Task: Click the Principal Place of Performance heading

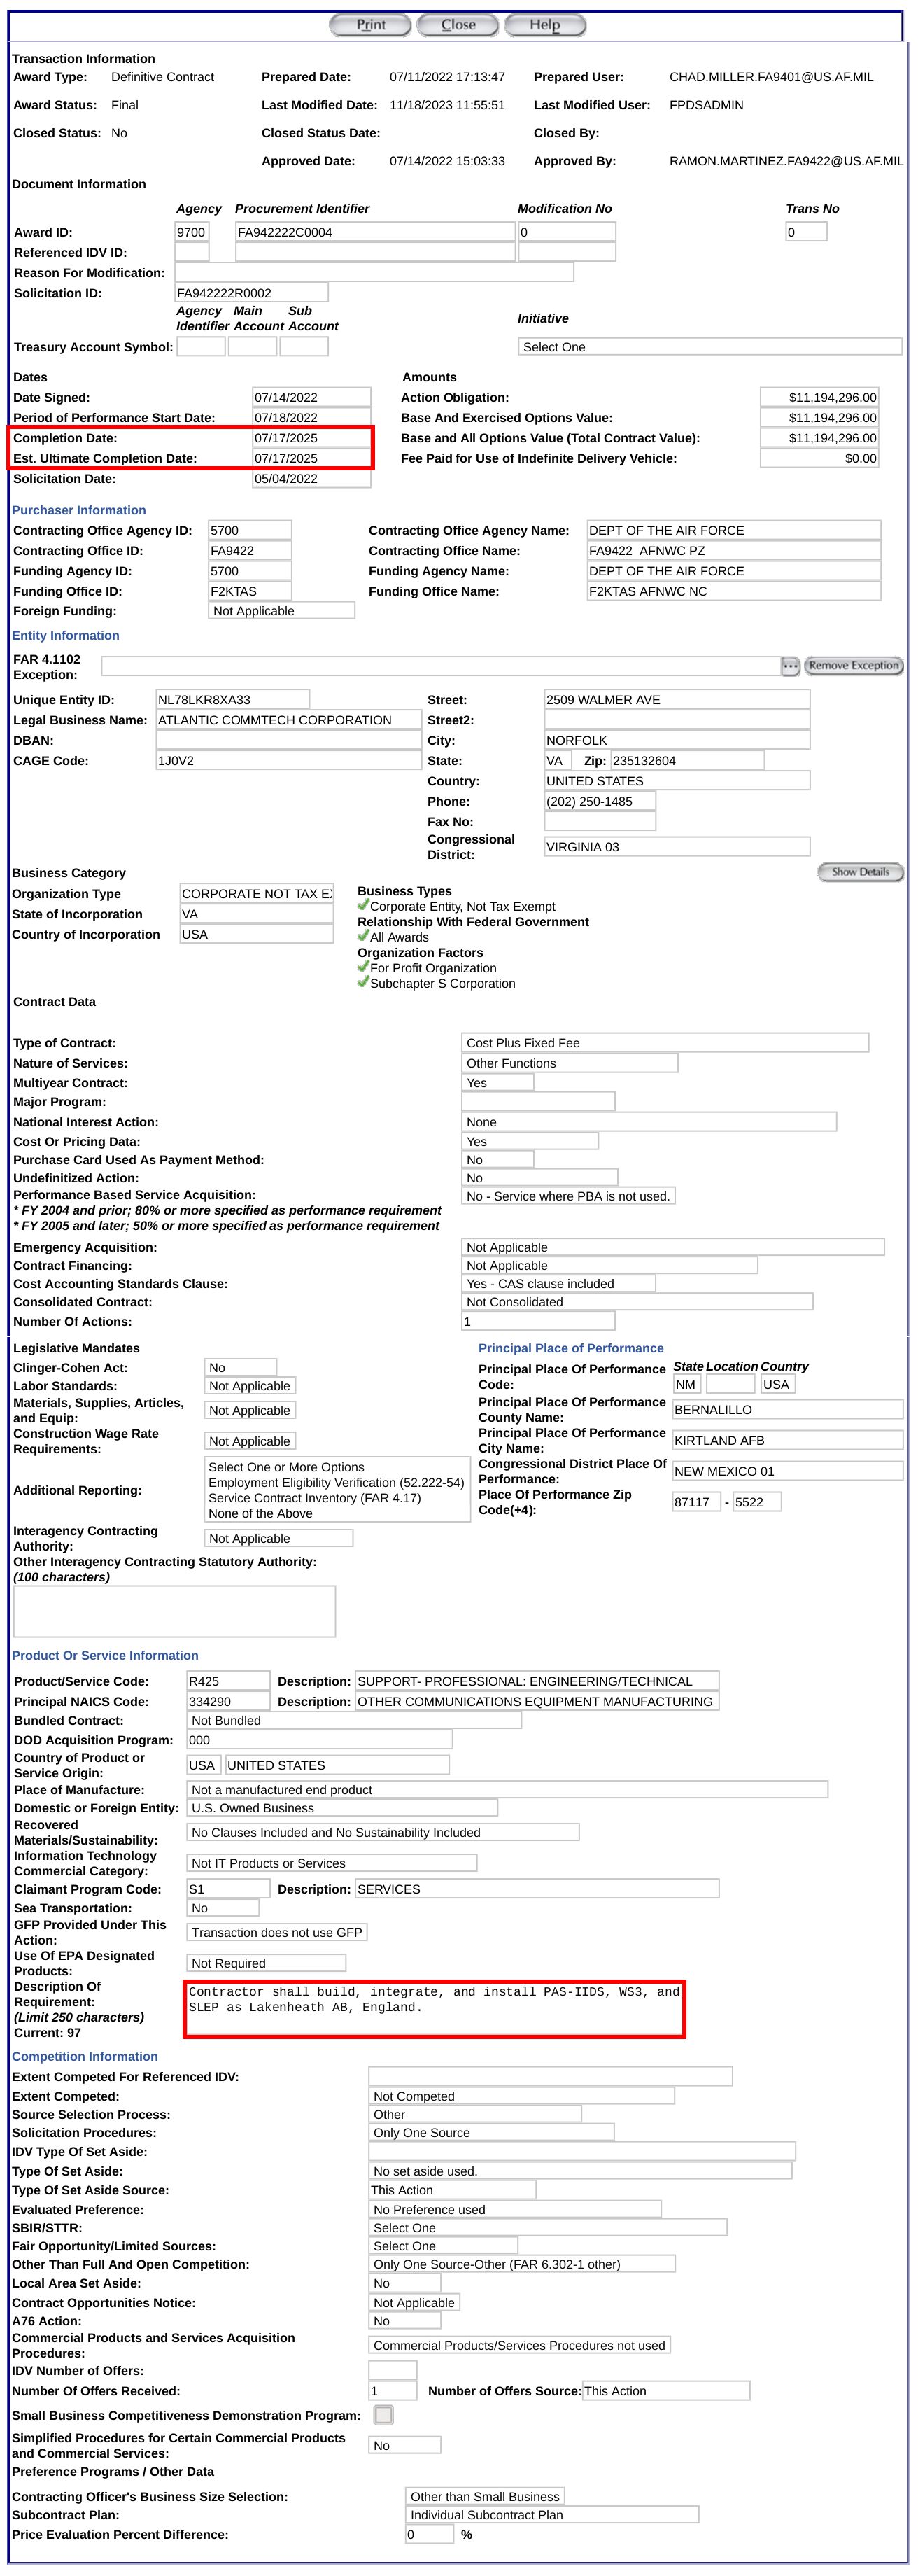Action: (x=571, y=1348)
